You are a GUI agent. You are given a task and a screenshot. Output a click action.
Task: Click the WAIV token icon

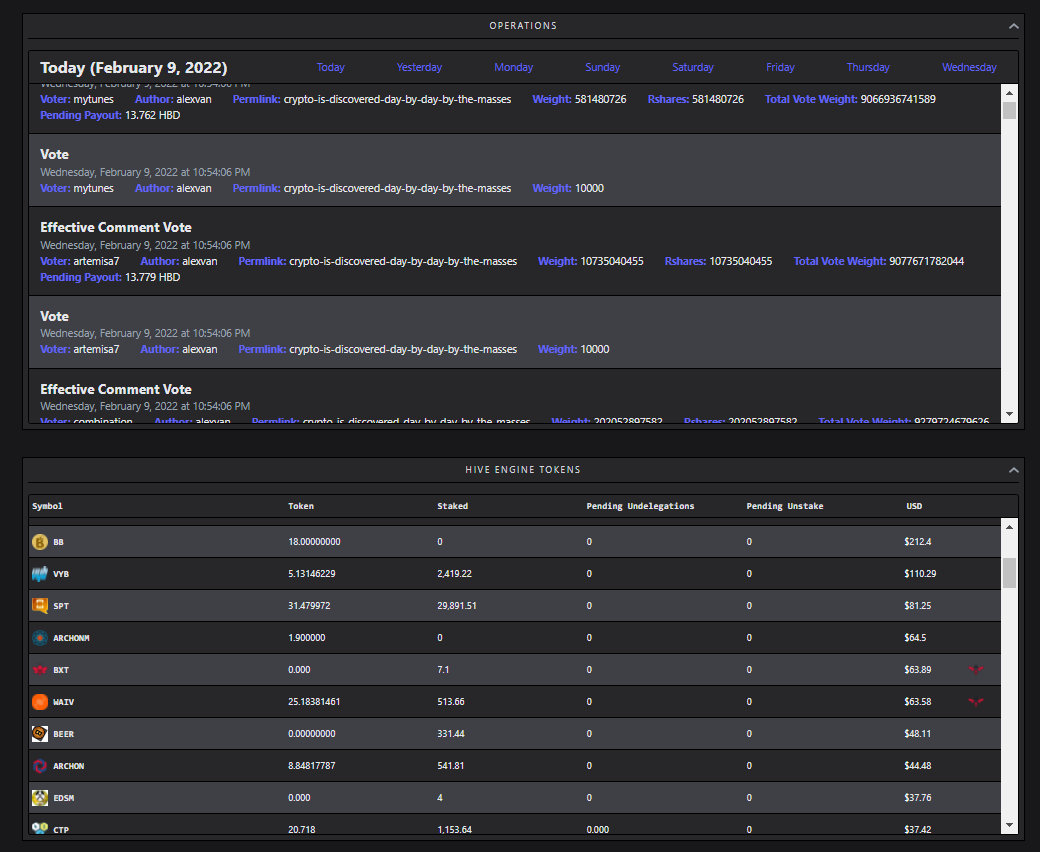(x=40, y=701)
